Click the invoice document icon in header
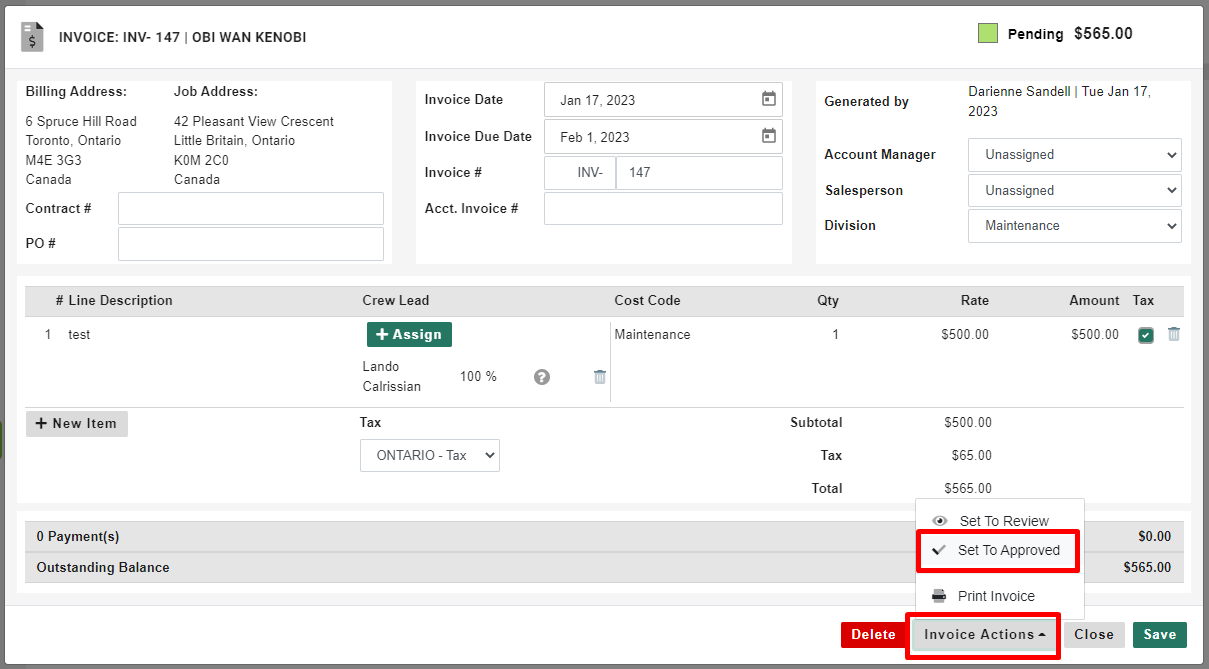1209x669 pixels. coord(33,37)
